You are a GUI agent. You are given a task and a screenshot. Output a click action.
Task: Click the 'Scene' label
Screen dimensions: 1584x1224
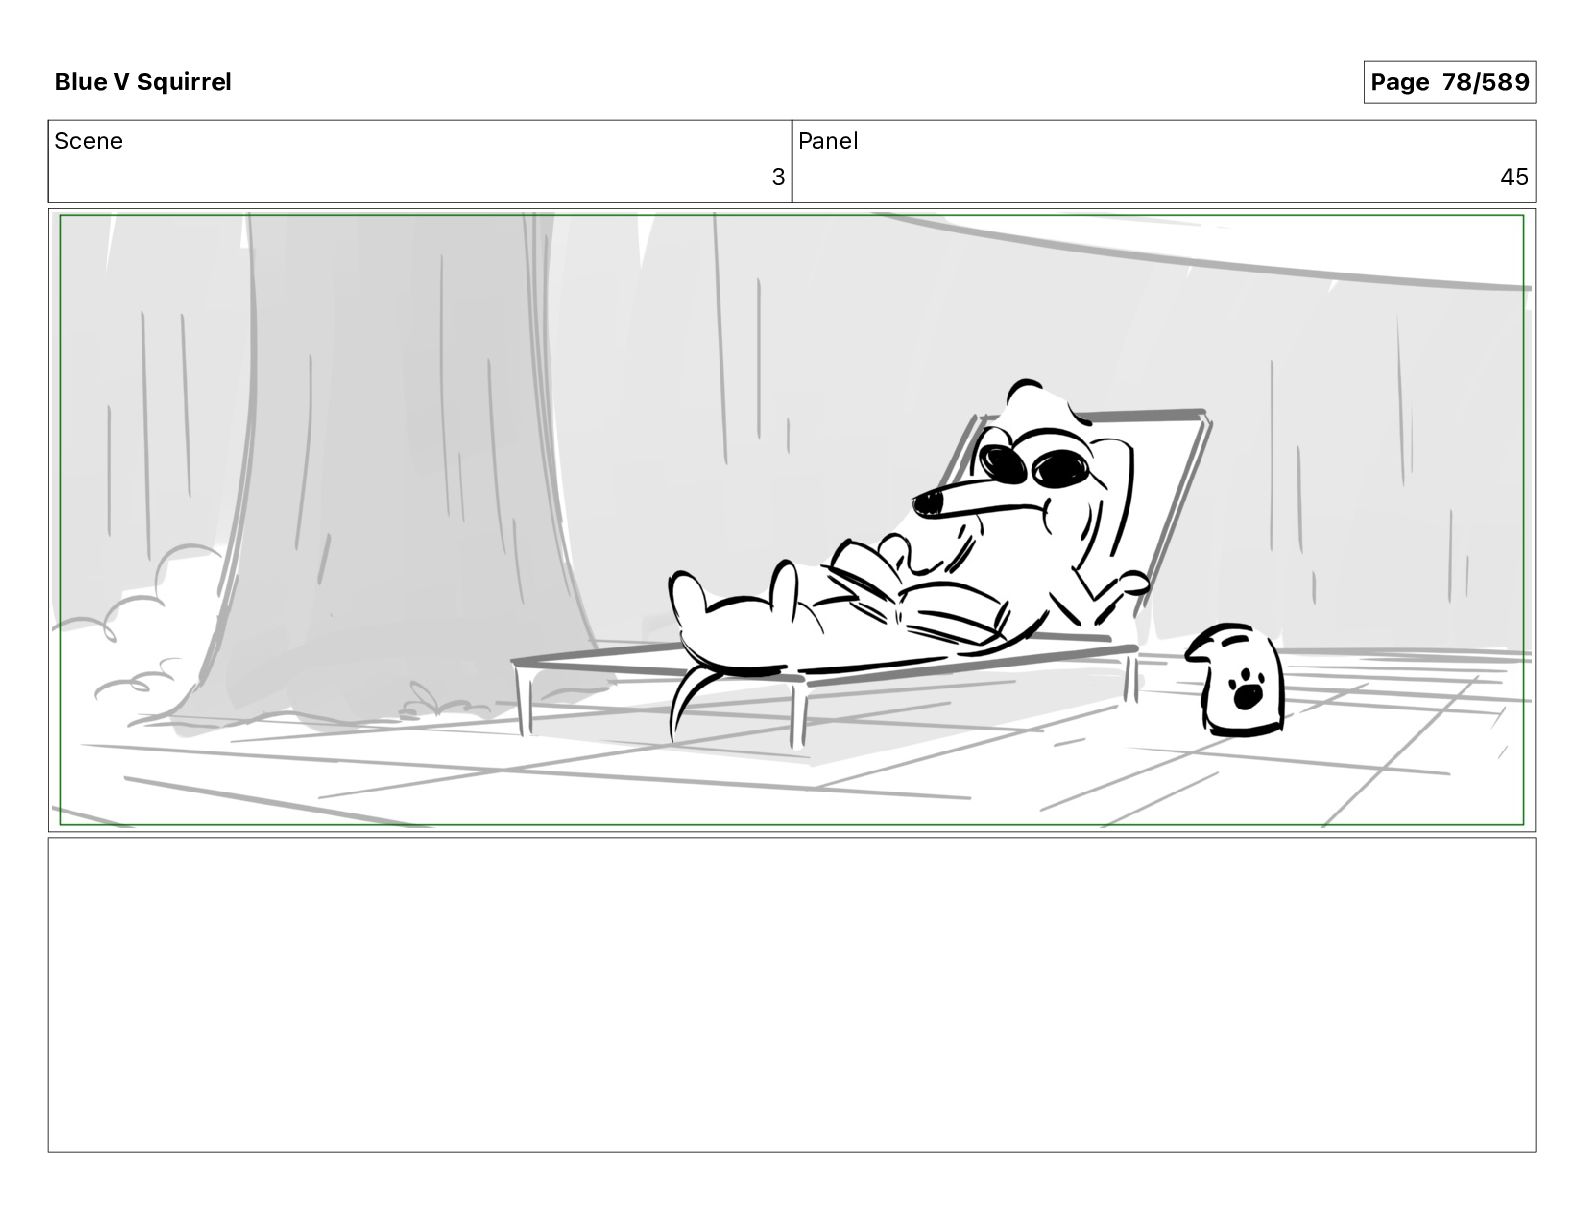[x=89, y=141]
